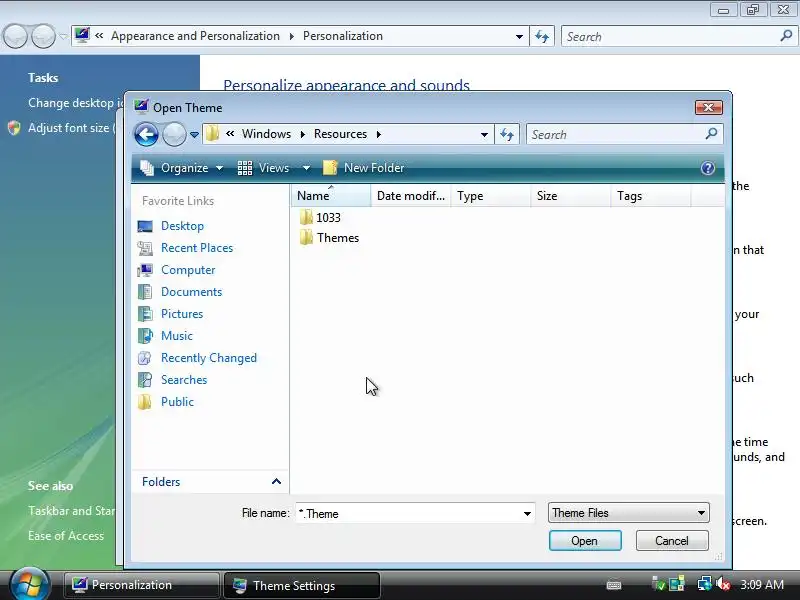Click Resources in the dialog address breadcrumb

(340, 134)
